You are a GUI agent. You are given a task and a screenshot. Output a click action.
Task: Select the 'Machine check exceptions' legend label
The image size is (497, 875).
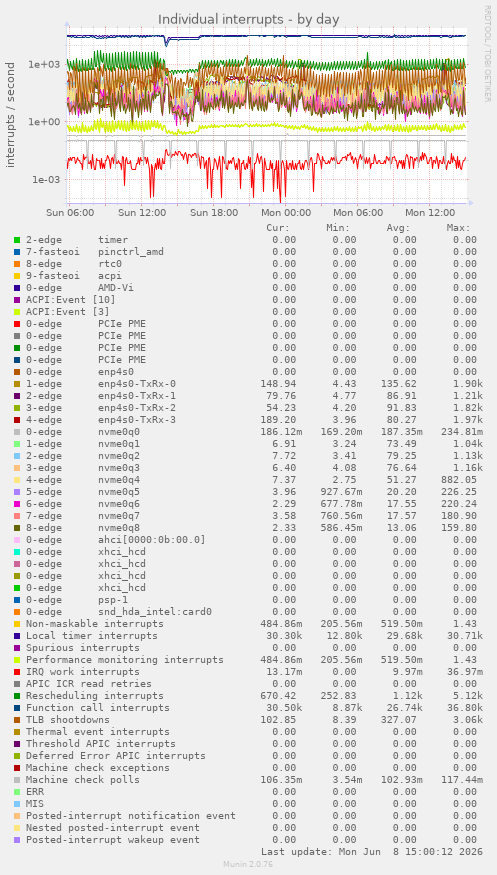click(98, 768)
